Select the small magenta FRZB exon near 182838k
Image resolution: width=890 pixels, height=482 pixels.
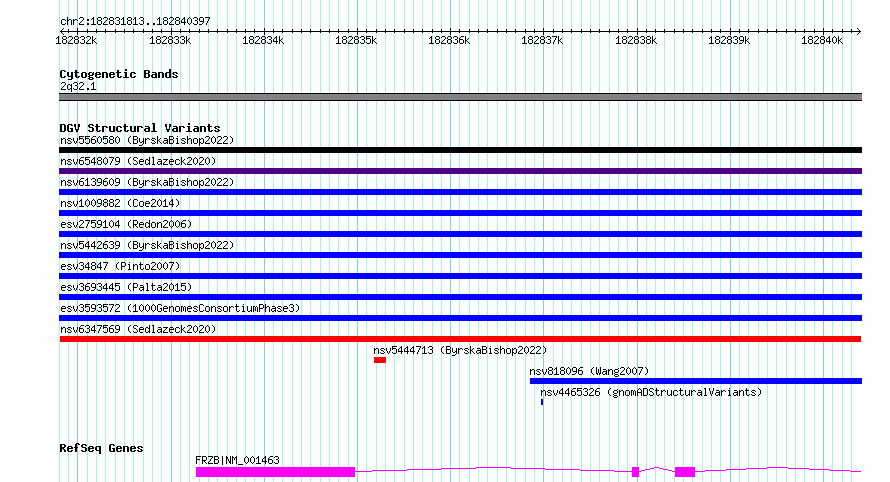(x=636, y=472)
